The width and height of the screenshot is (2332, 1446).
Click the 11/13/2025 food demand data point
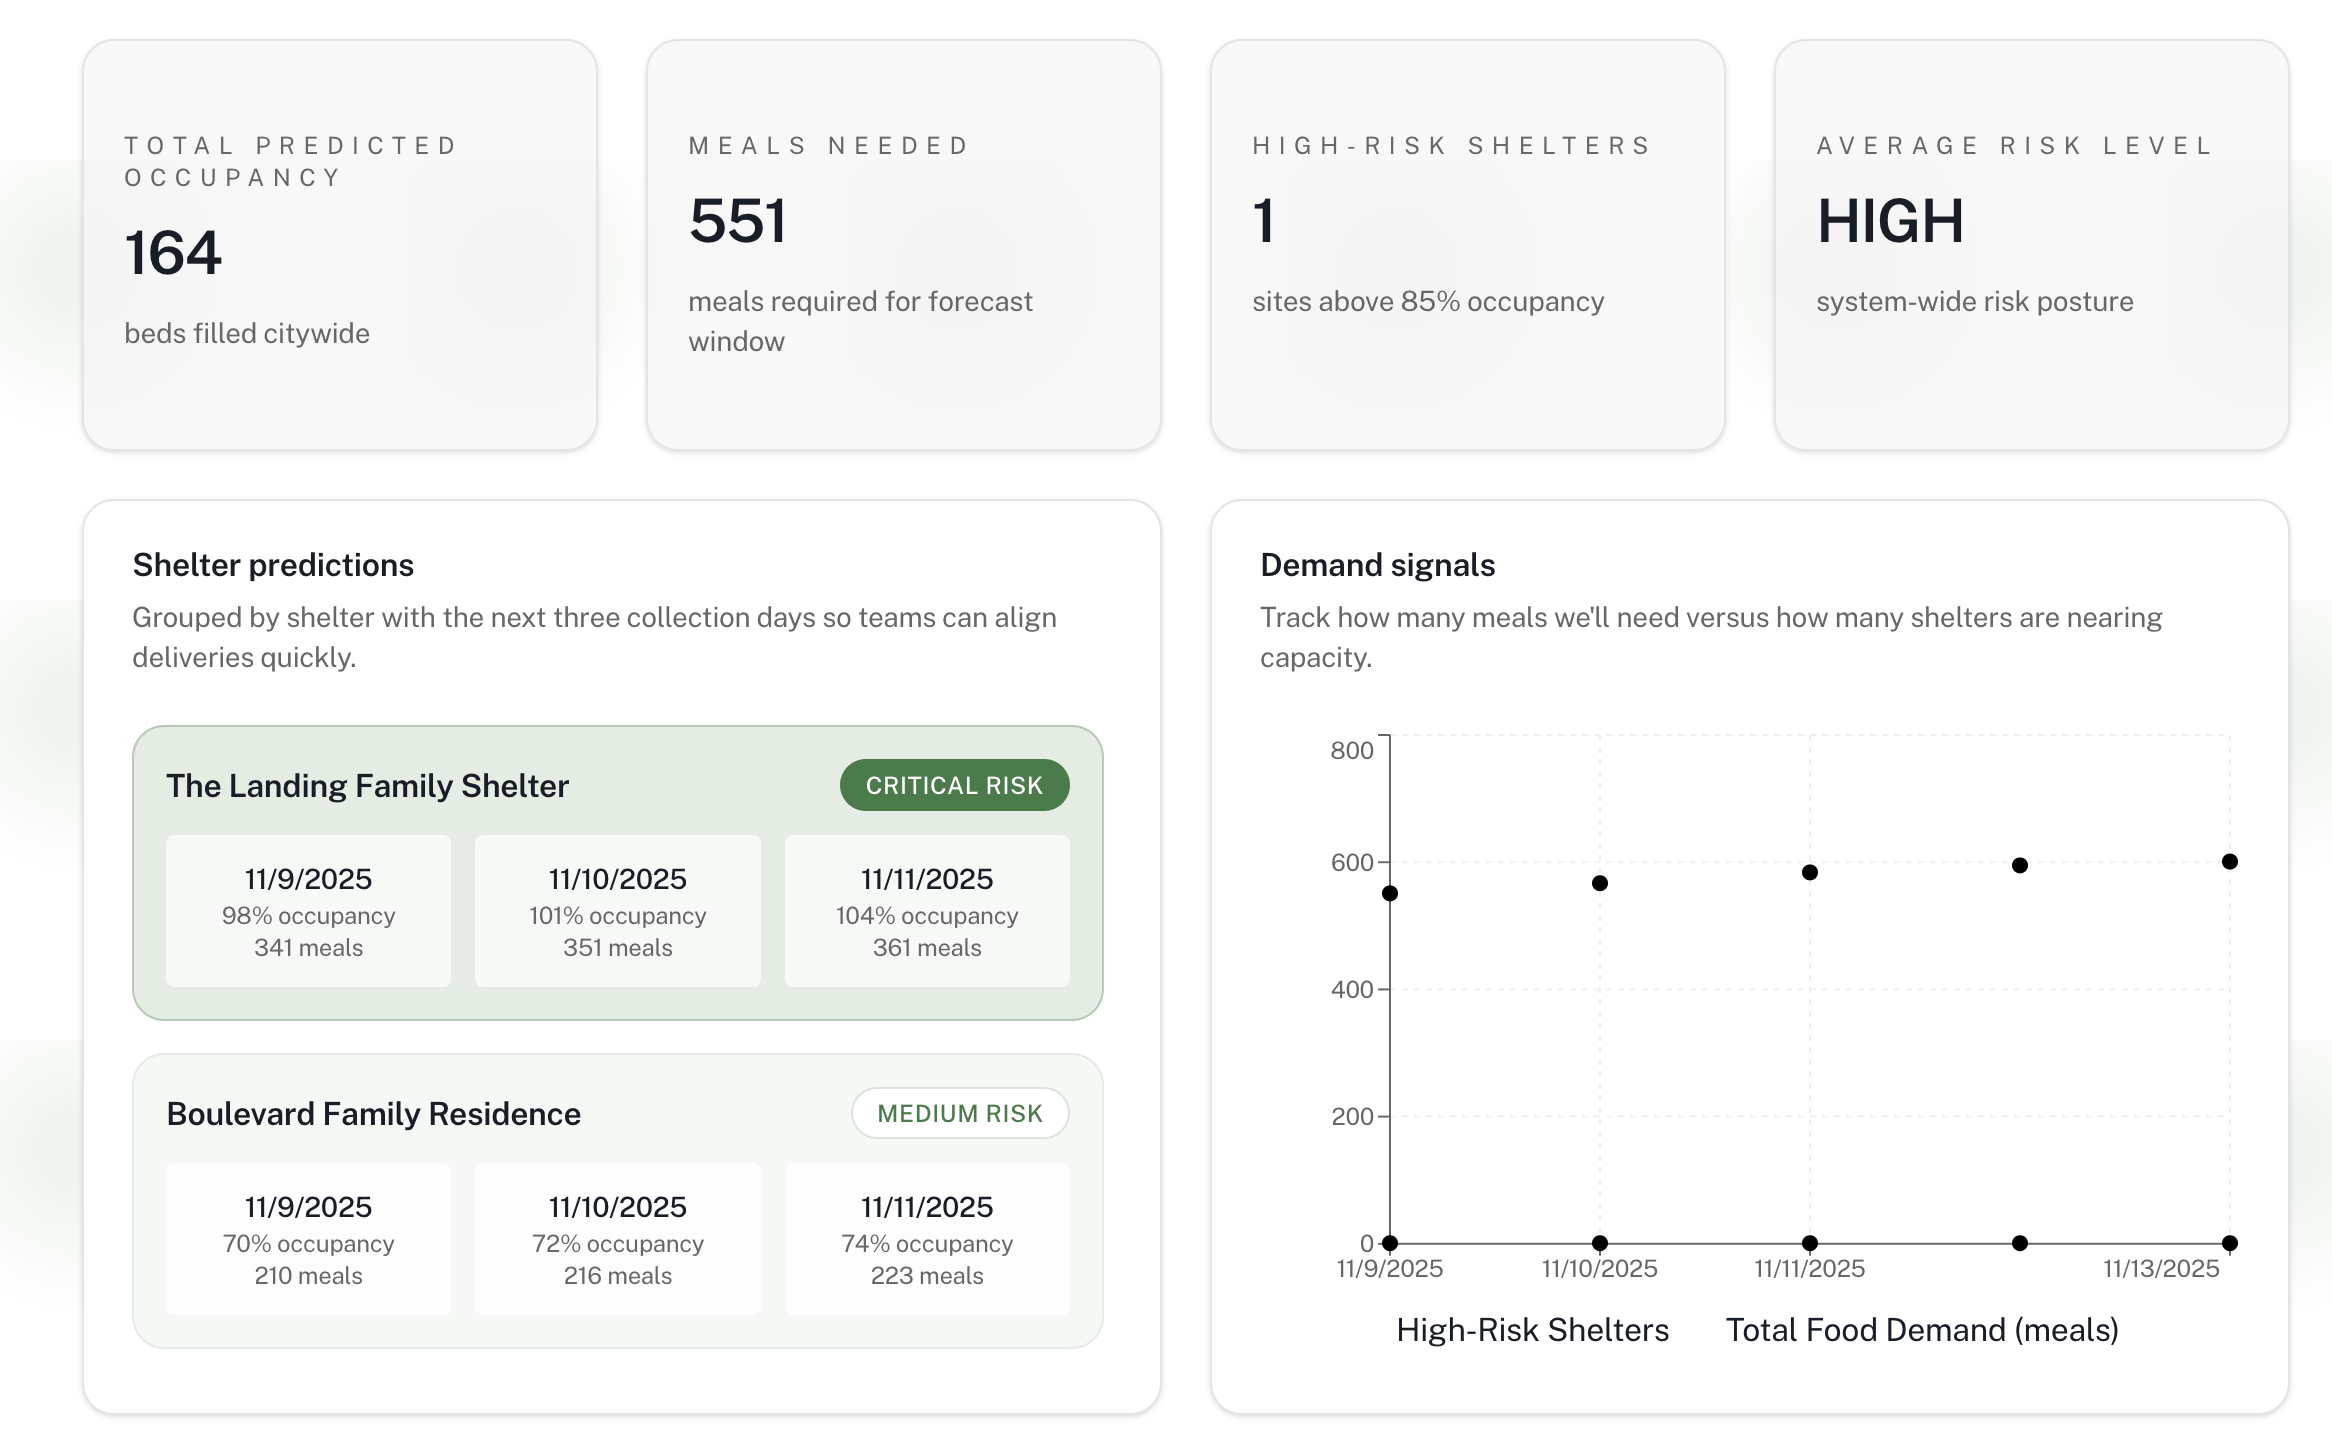coord(2229,861)
